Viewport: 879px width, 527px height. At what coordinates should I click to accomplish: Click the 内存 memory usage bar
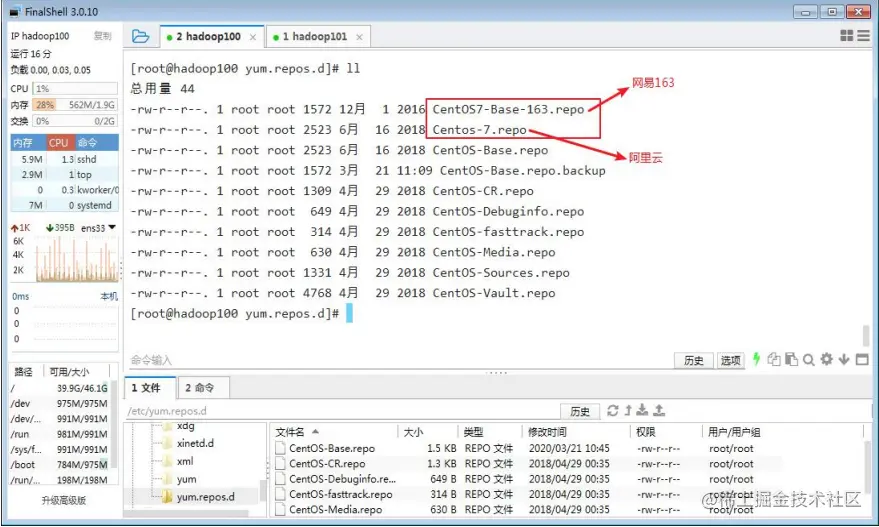coord(75,105)
